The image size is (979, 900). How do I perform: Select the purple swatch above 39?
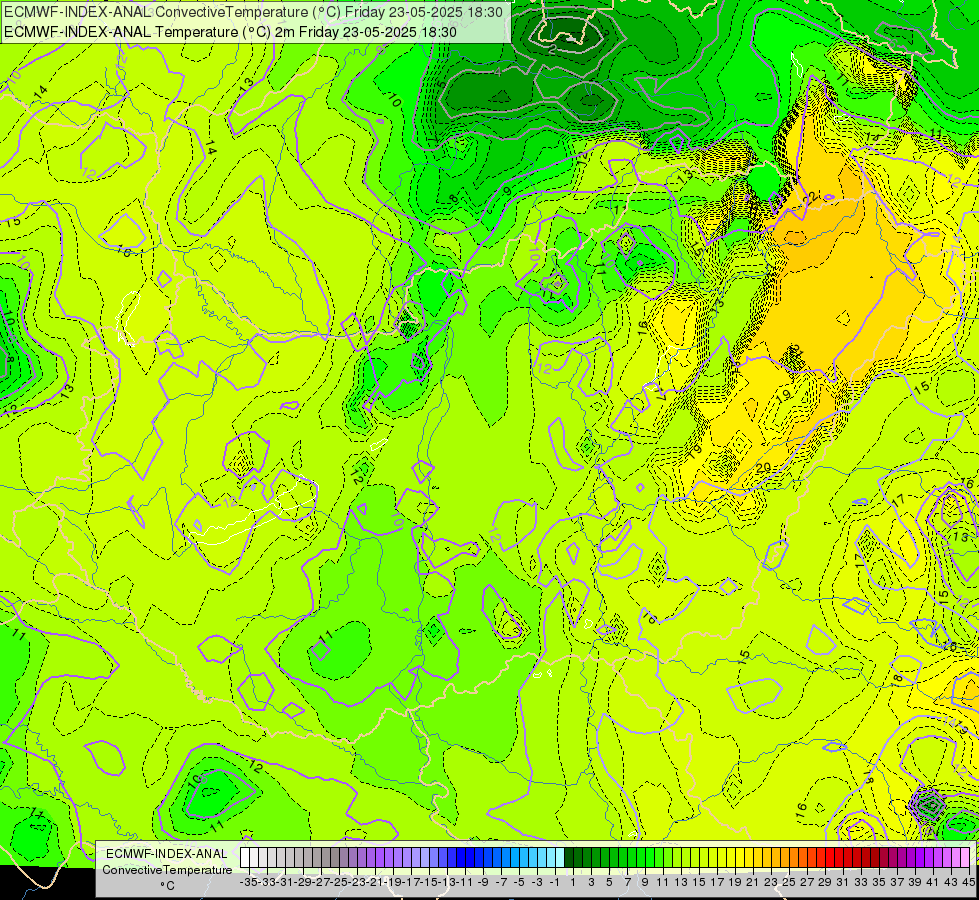coord(912,858)
